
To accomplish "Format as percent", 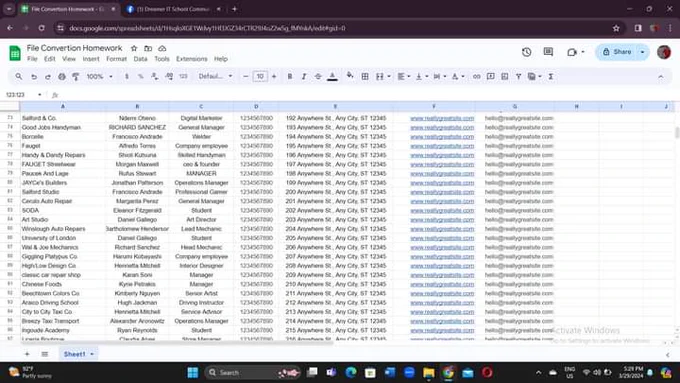I will pos(141,76).
